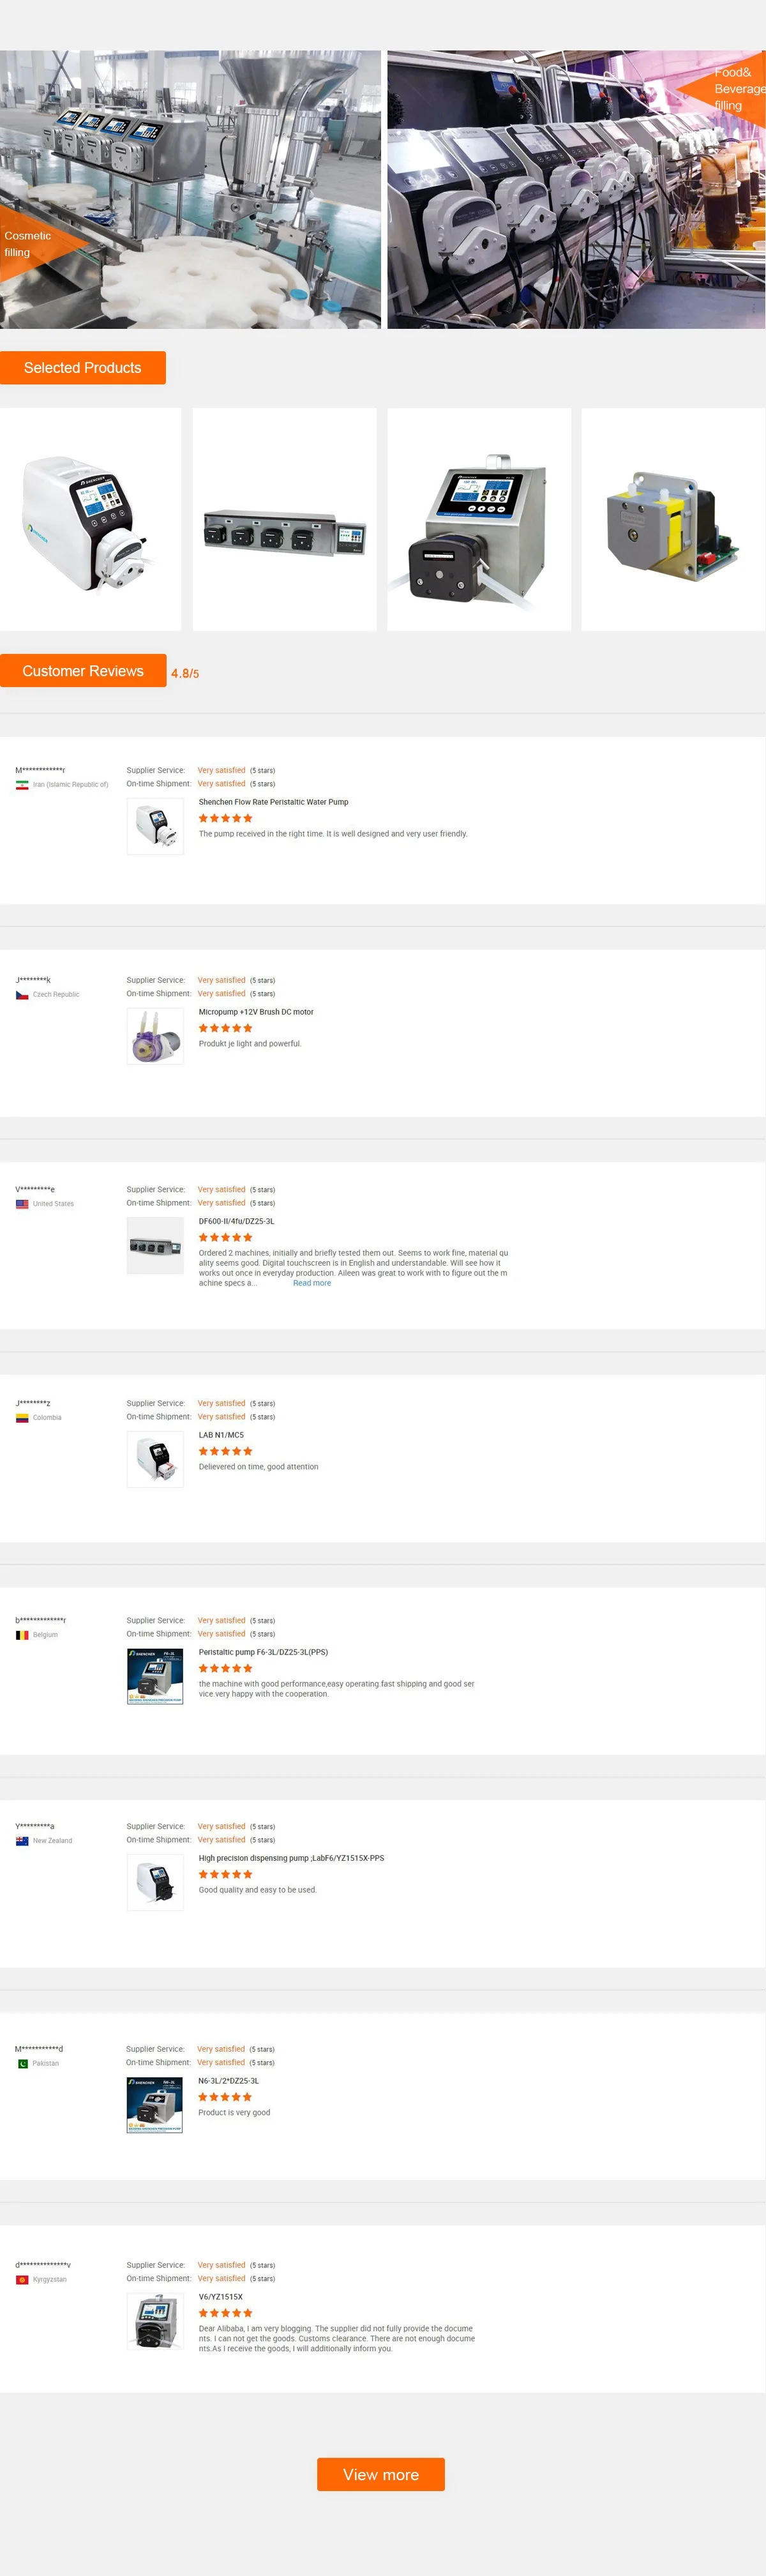This screenshot has width=766, height=2576.
Task: Click the United States flag icon
Action: (x=22, y=1204)
